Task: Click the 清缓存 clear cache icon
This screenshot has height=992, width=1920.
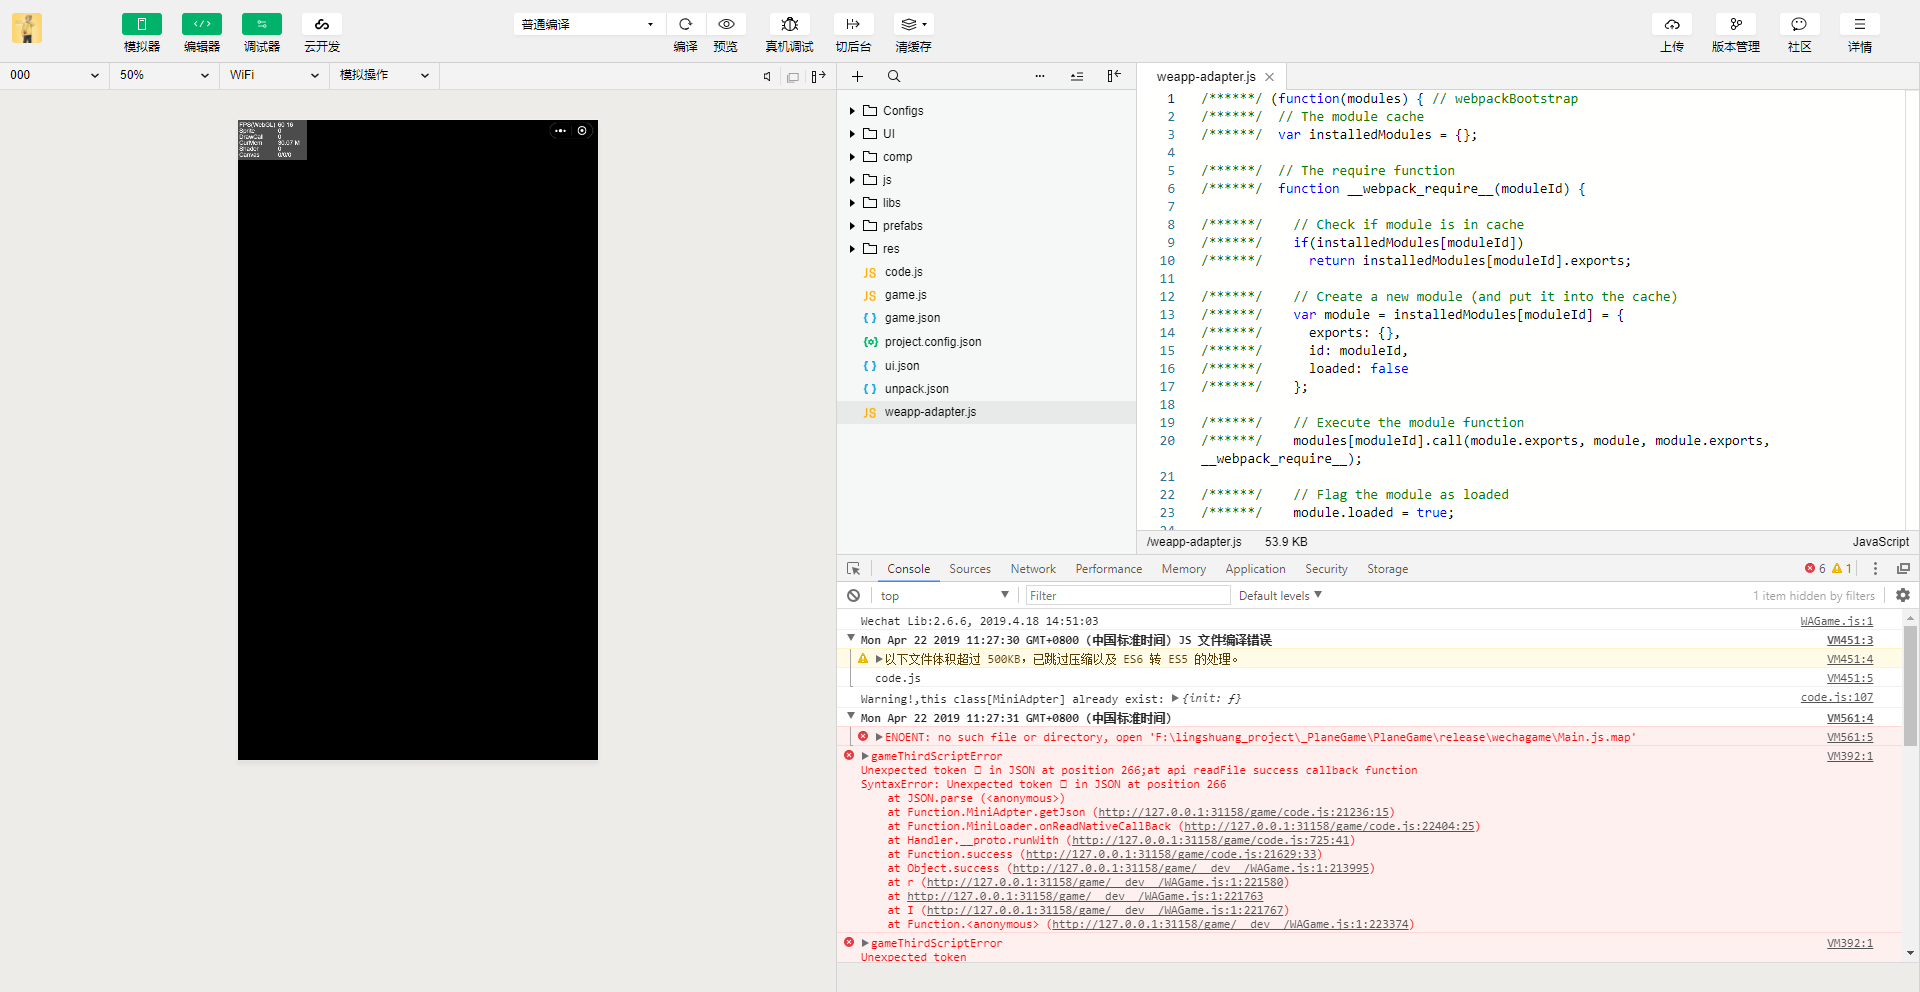Action: [911, 24]
